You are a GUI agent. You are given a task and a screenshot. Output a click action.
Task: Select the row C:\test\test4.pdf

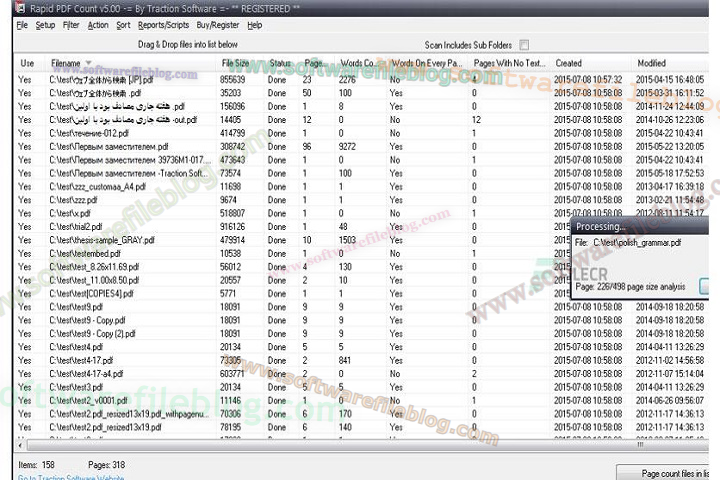362,347
